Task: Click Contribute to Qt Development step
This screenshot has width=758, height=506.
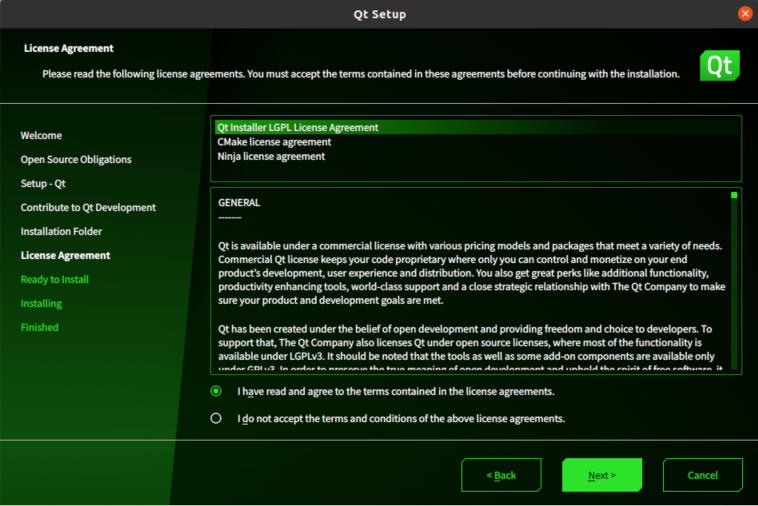Action: click(88, 207)
